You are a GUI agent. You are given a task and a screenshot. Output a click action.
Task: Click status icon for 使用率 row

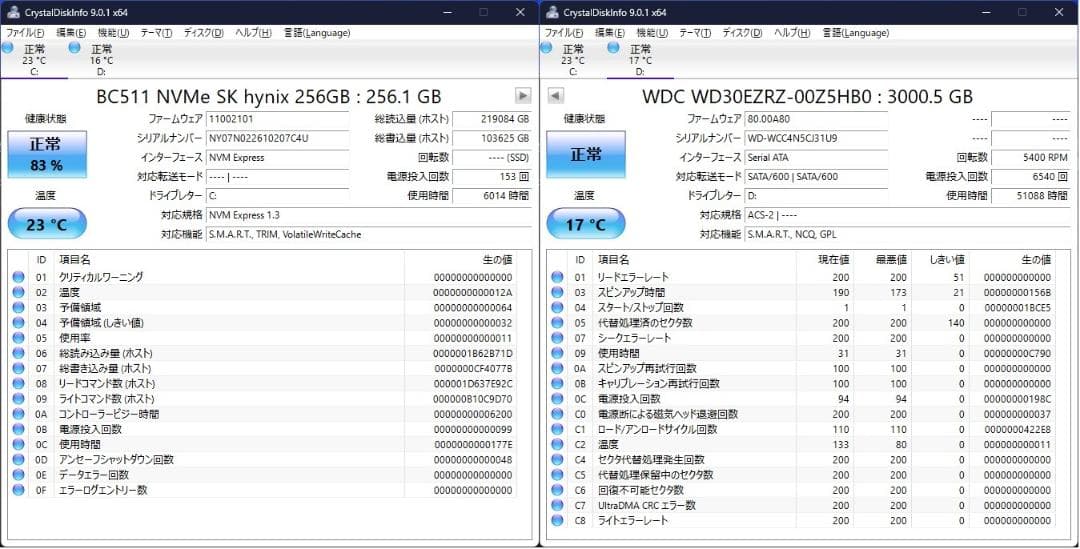coord(18,338)
